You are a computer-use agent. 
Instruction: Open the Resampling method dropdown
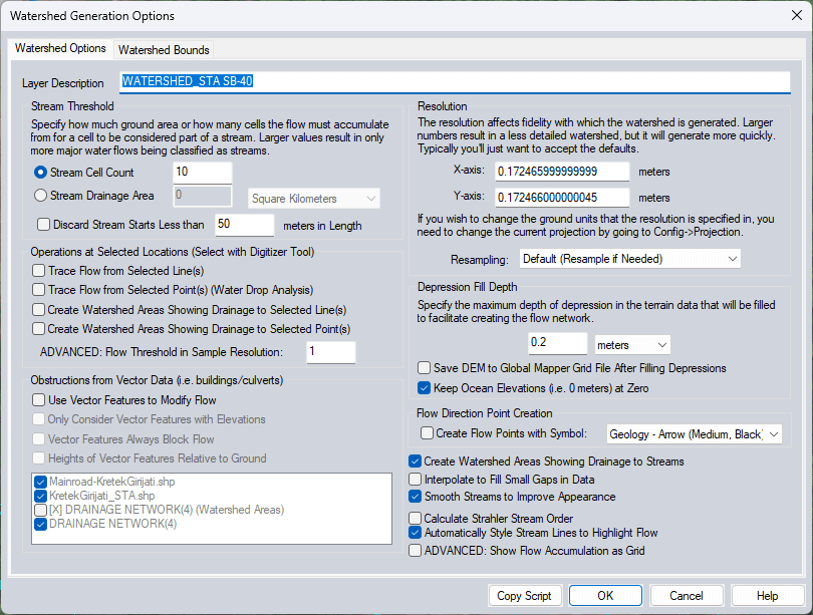(x=630, y=259)
